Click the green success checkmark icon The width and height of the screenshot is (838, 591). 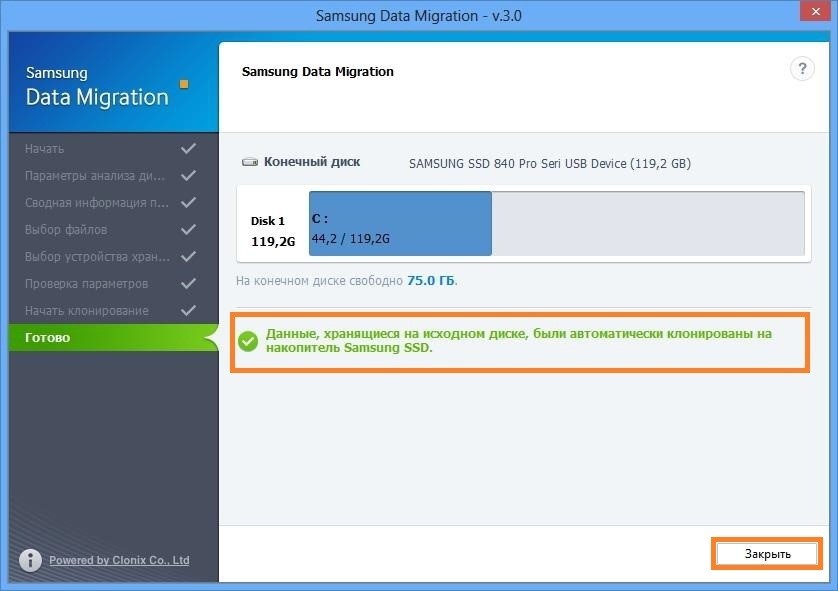(x=248, y=341)
